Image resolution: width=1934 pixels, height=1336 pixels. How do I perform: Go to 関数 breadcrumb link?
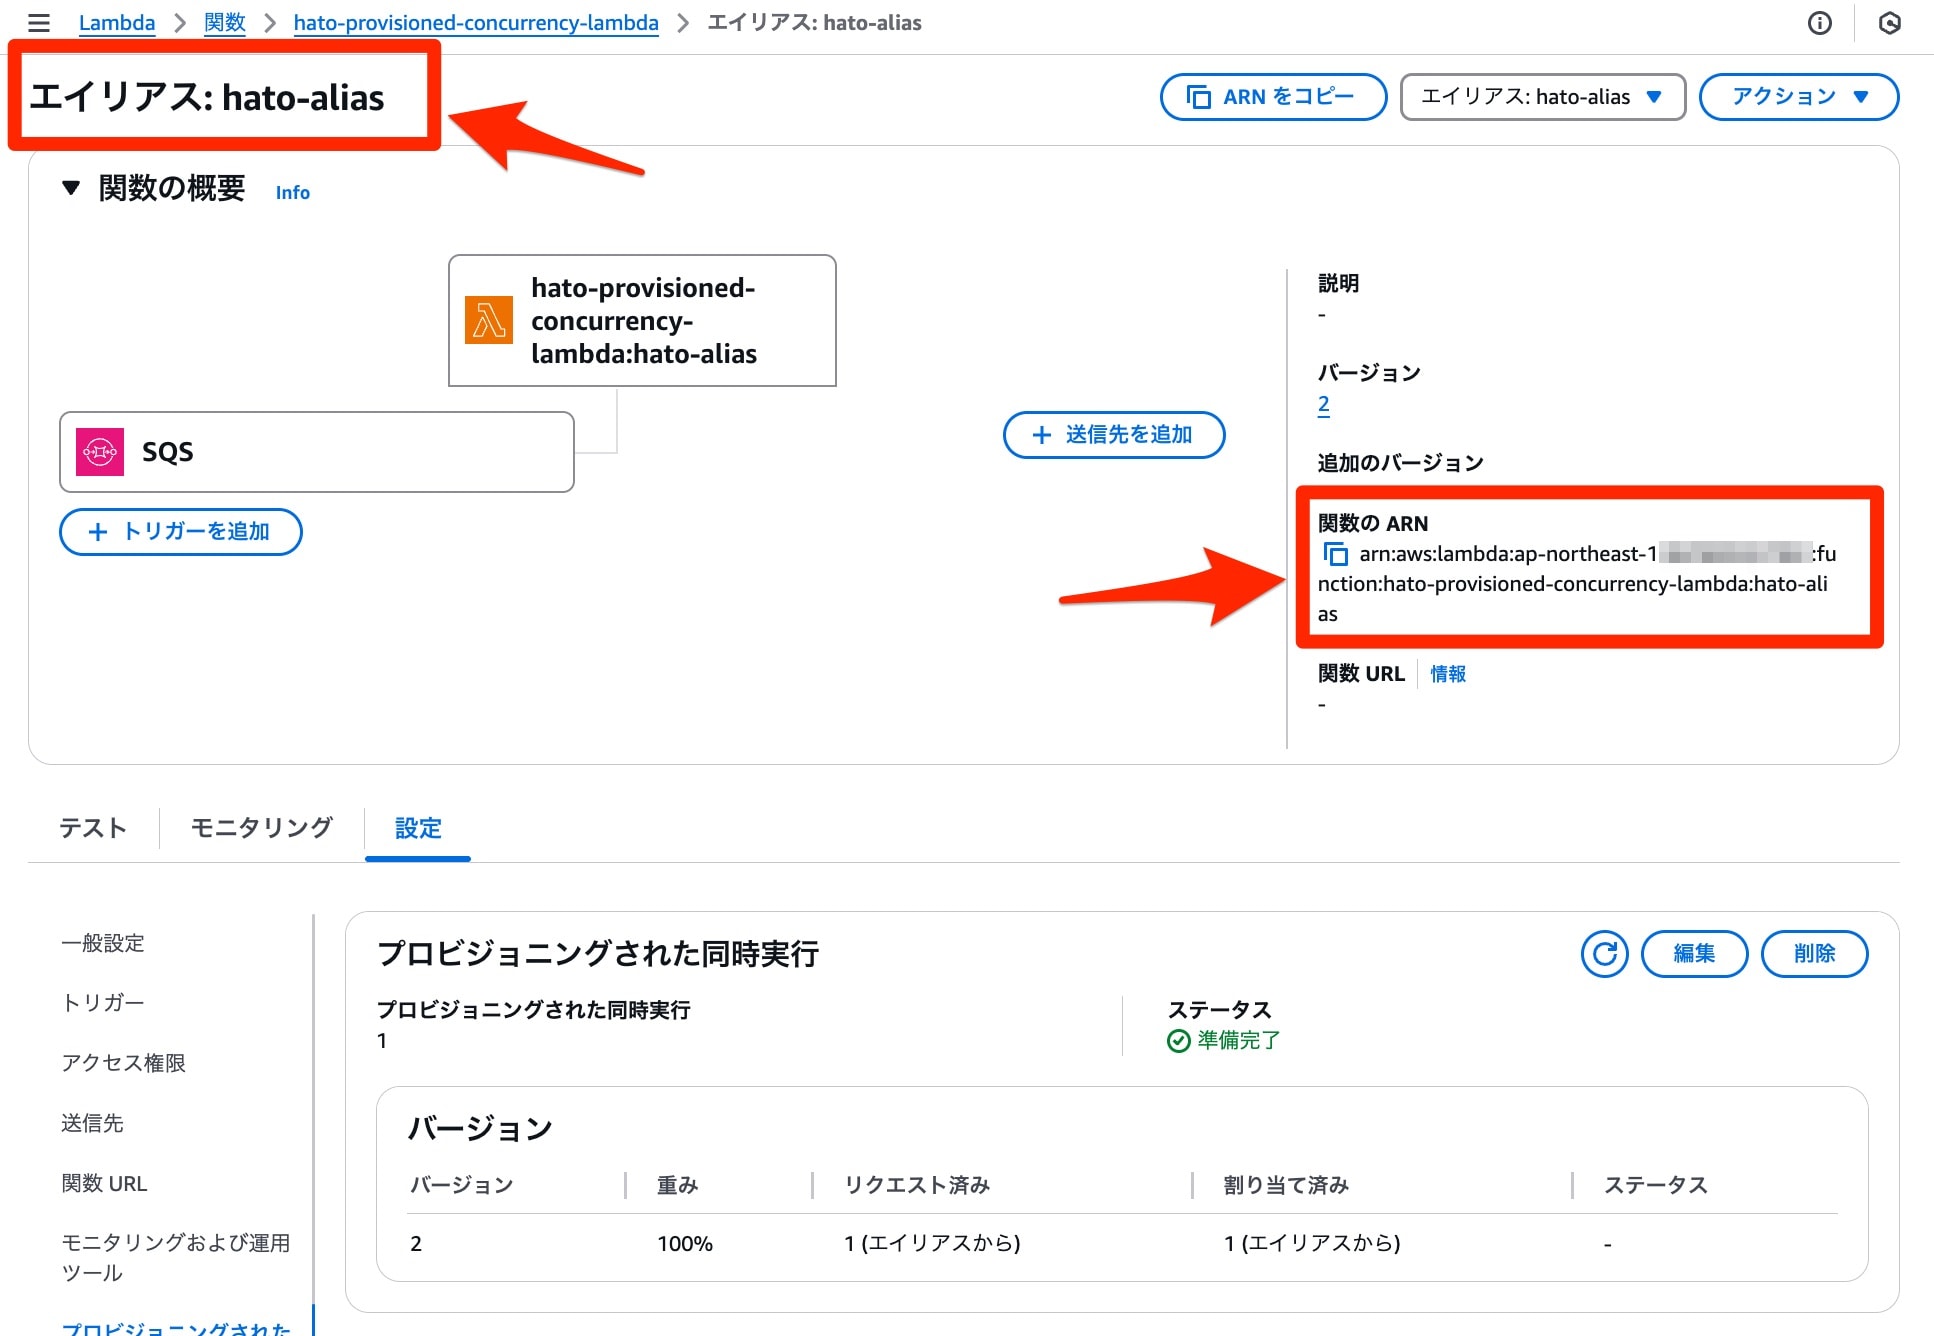point(225,23)
